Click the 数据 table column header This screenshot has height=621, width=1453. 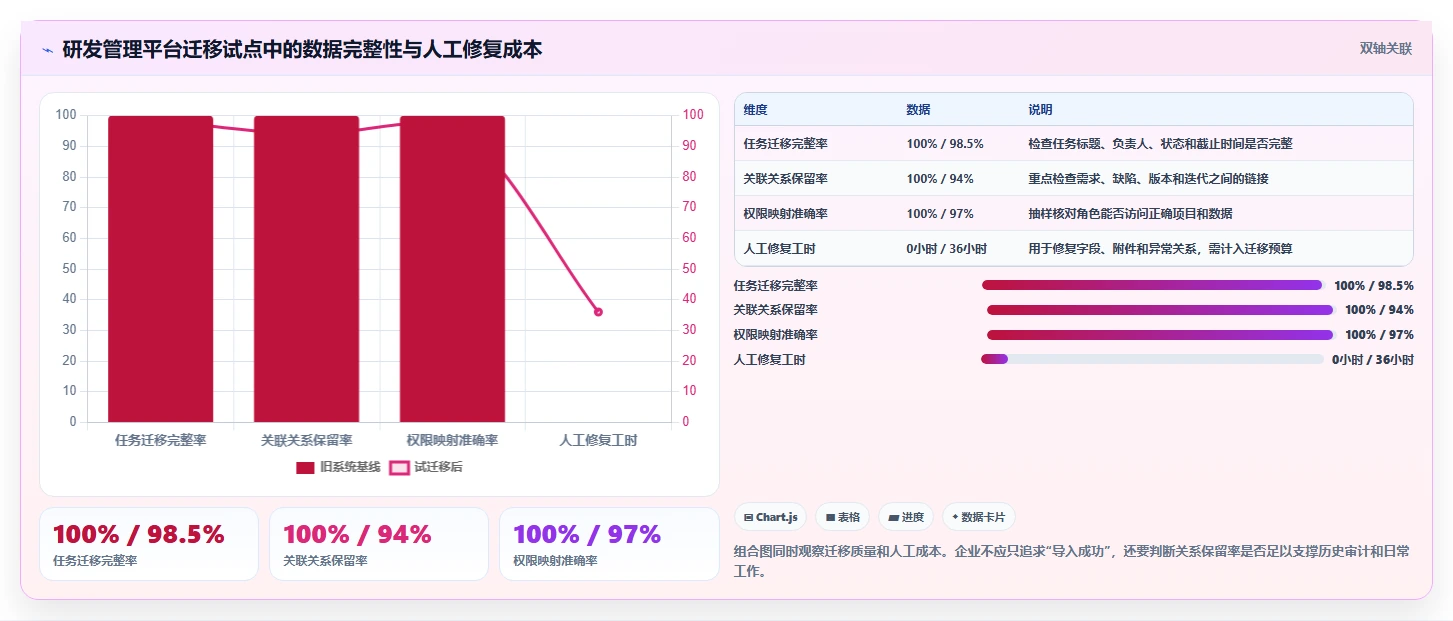point(918,109)
